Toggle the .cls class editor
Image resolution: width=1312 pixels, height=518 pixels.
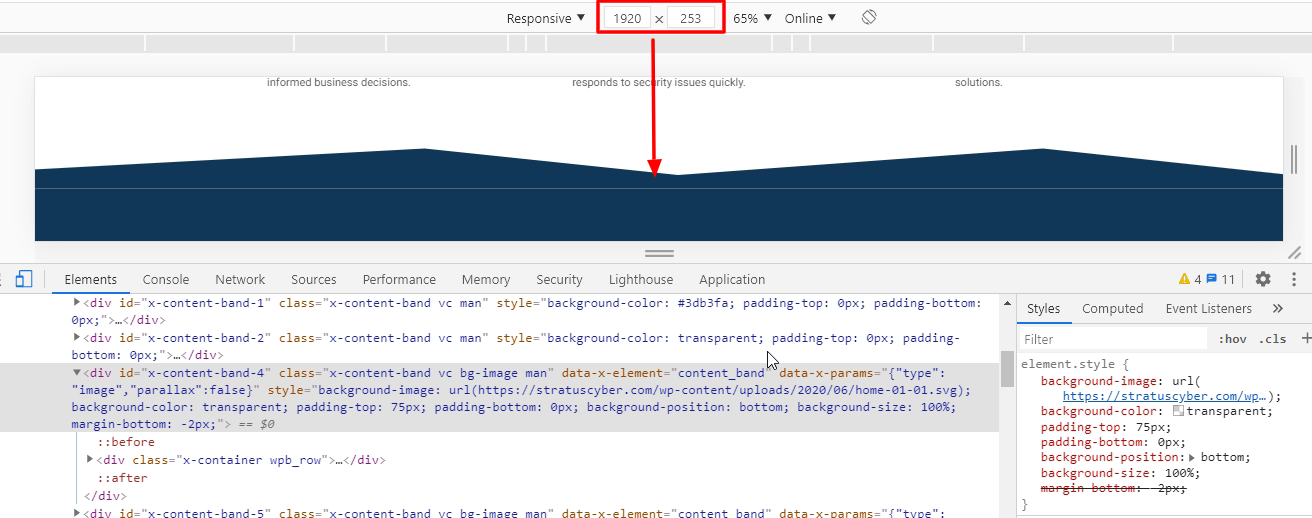[x=1272, y=339]
